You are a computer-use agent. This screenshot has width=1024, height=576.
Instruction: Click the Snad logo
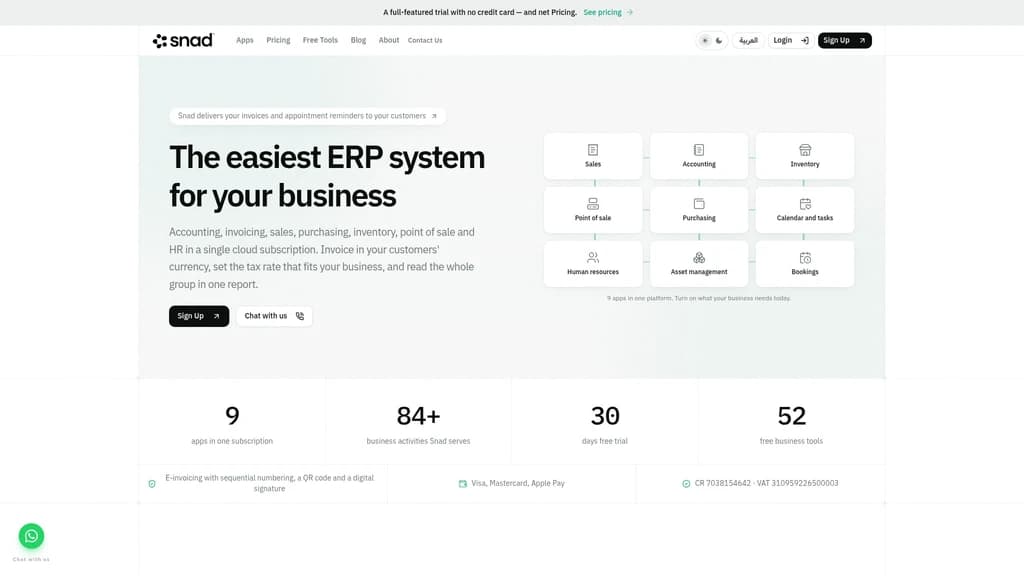point(183,40)
